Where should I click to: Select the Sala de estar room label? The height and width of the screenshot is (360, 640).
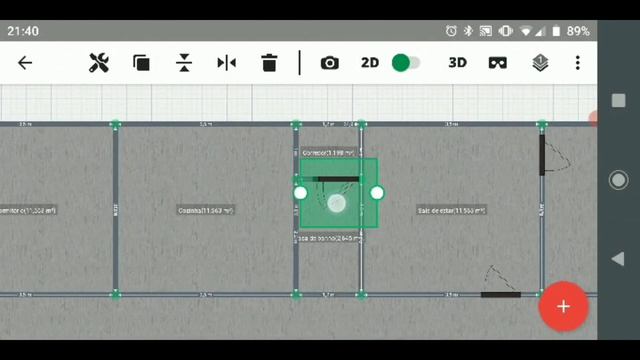click(451, 211)
